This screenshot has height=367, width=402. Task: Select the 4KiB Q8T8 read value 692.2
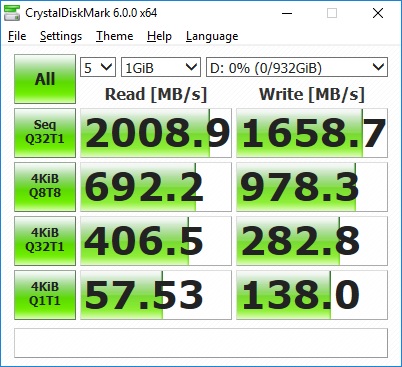coord(156,187)
